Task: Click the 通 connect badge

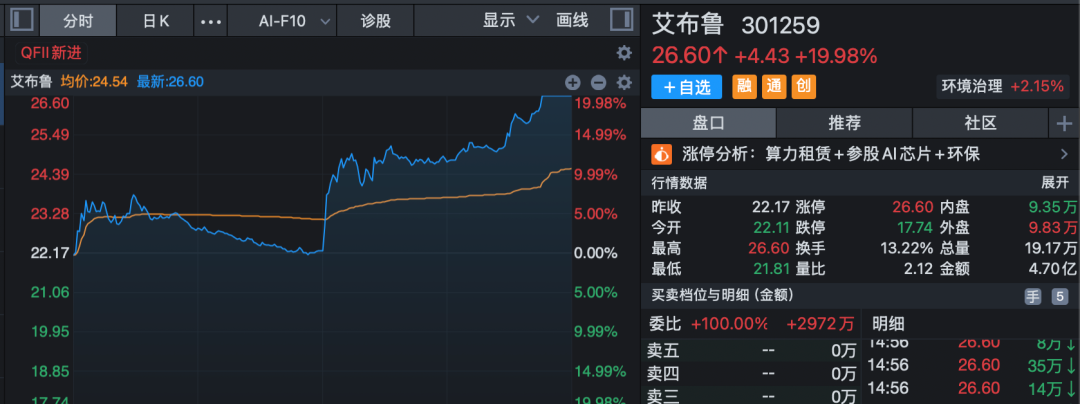Action: coord(773,87)
